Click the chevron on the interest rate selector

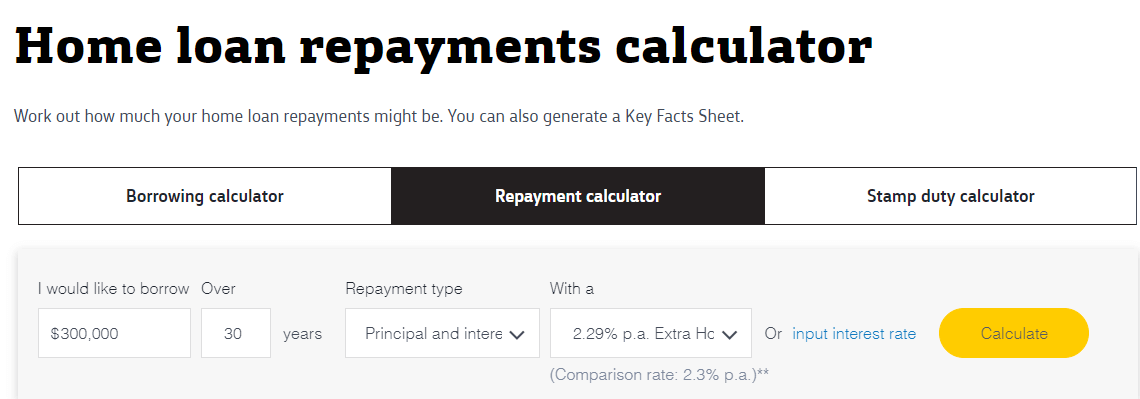click(729, 334)
